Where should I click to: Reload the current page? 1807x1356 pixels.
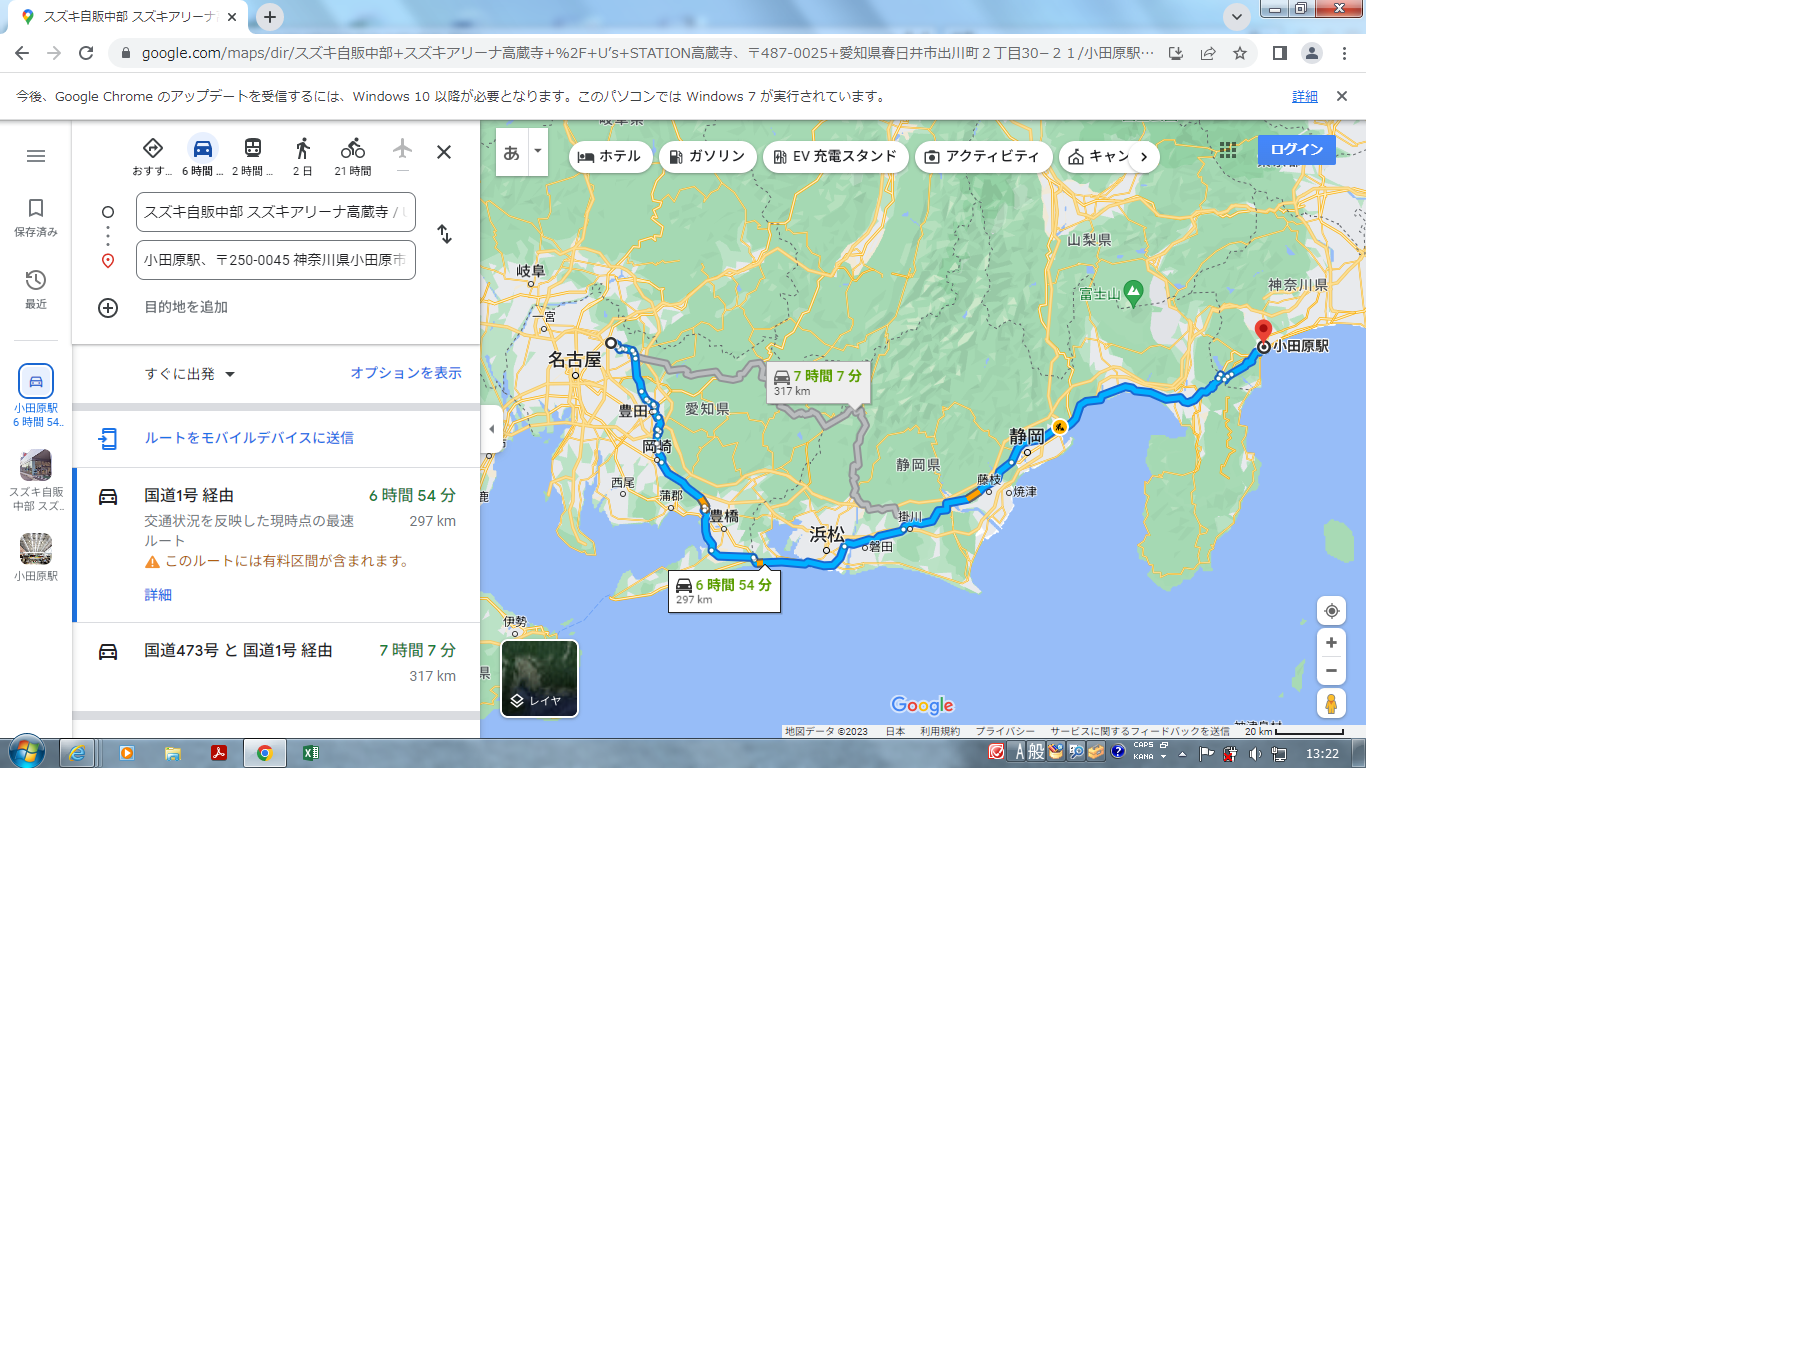(x=86, y=54)
